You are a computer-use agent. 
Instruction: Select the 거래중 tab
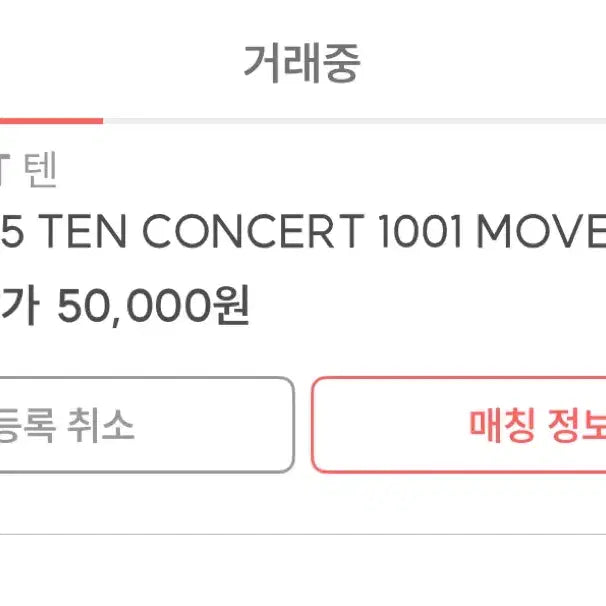click(x=302, y=64)
